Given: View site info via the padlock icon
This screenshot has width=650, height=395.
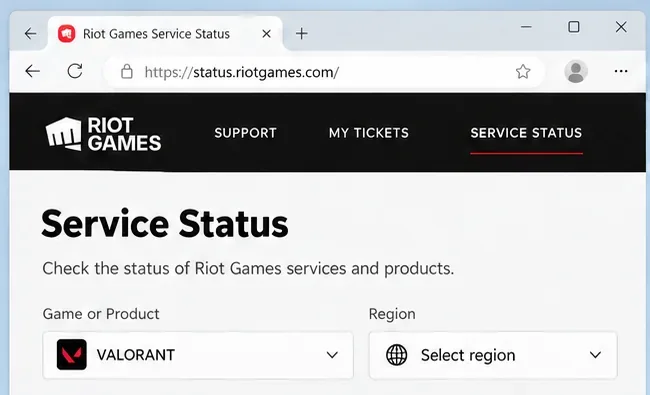Looking at the screenshot, I should 126,71.
